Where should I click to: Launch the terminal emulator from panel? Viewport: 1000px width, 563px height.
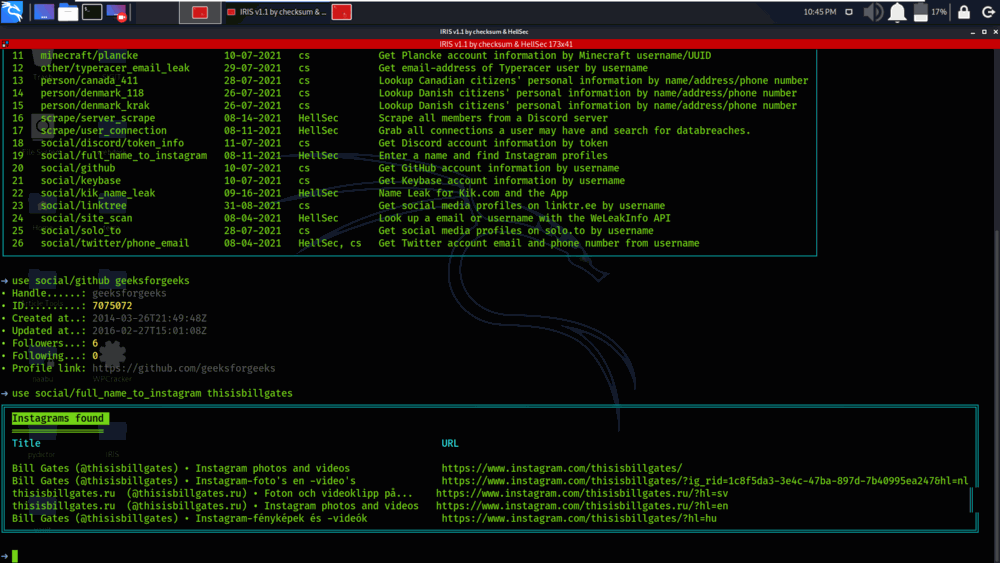pos(92,12)
